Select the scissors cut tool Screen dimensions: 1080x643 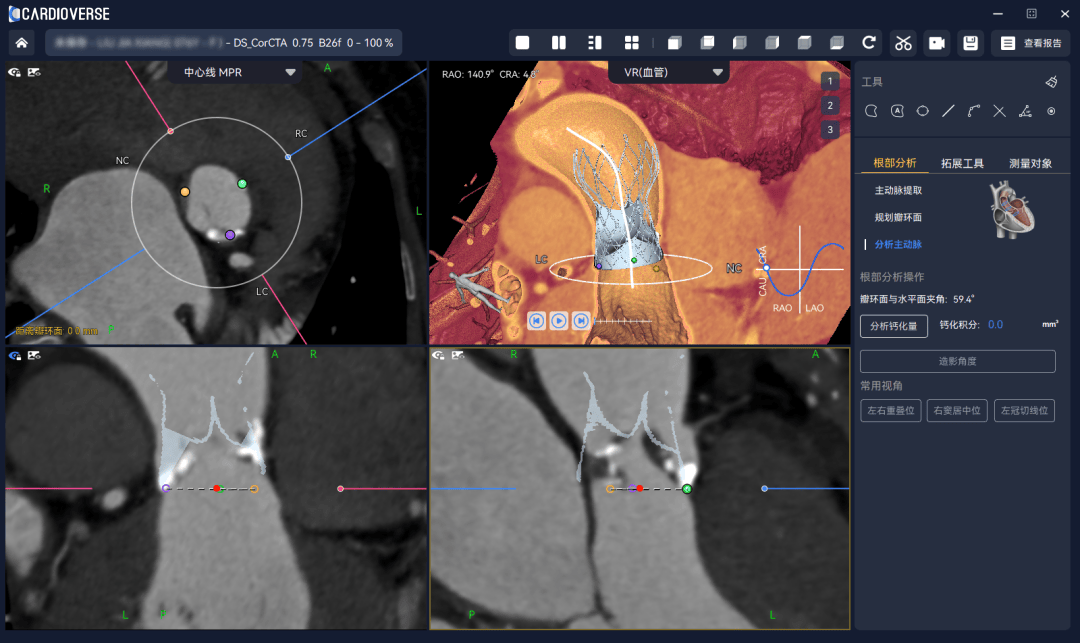point(903,43)
